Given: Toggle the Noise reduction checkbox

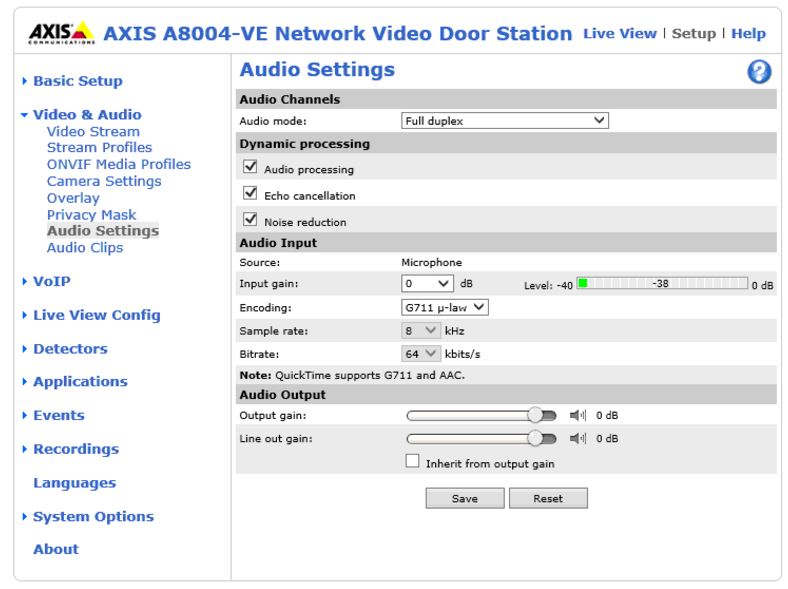Looking at the screenshot, I should click(251, 221).
